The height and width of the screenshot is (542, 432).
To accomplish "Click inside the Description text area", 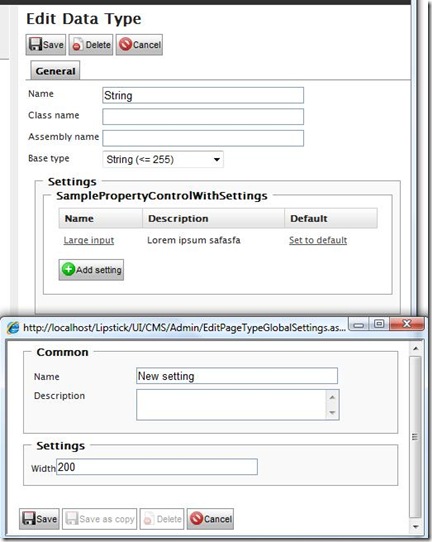I will coord(232,405).
